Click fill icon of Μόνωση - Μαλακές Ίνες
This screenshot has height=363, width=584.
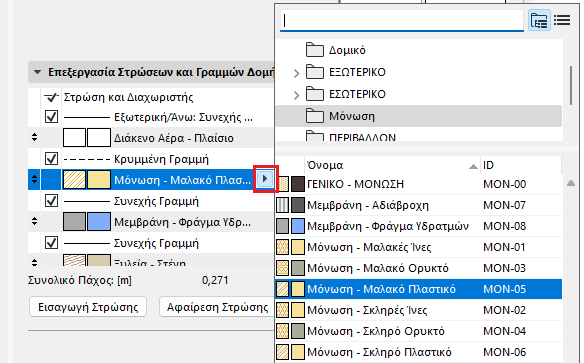pyautogui.click(x=283, y=247)
